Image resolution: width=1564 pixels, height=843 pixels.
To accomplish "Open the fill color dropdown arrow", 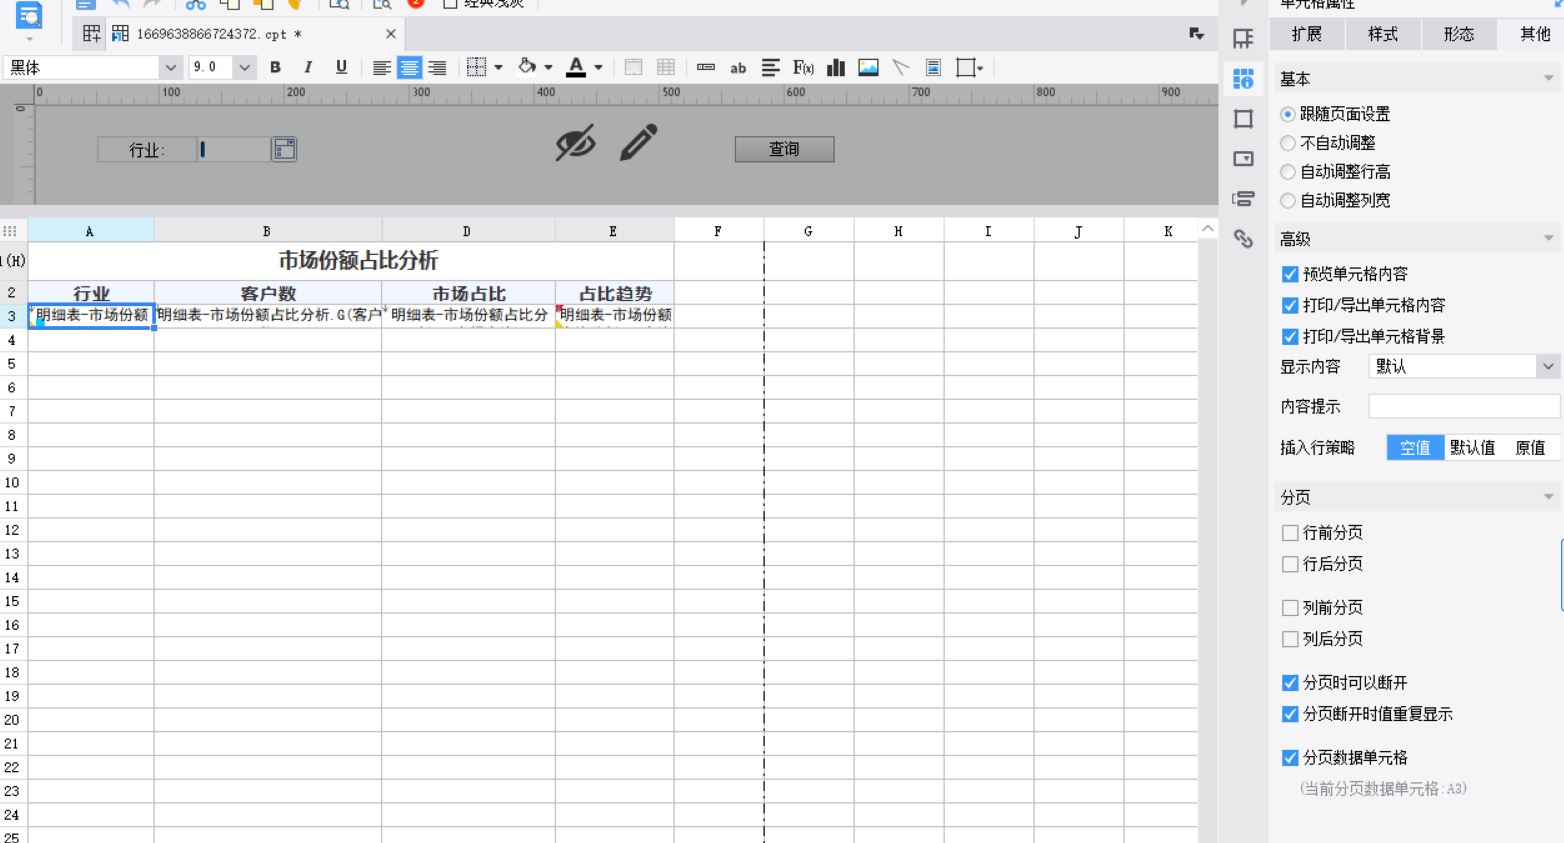I will point(548,67).
